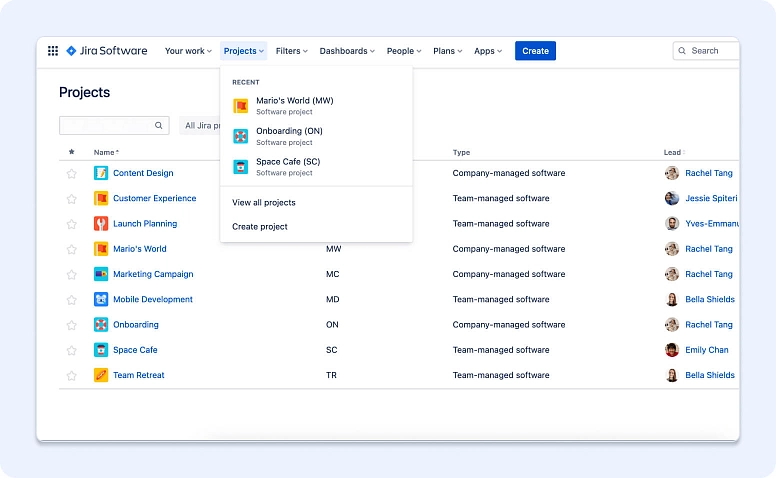Select Mario's World (MW) from recent projects
776x478 pixels.
316,105
